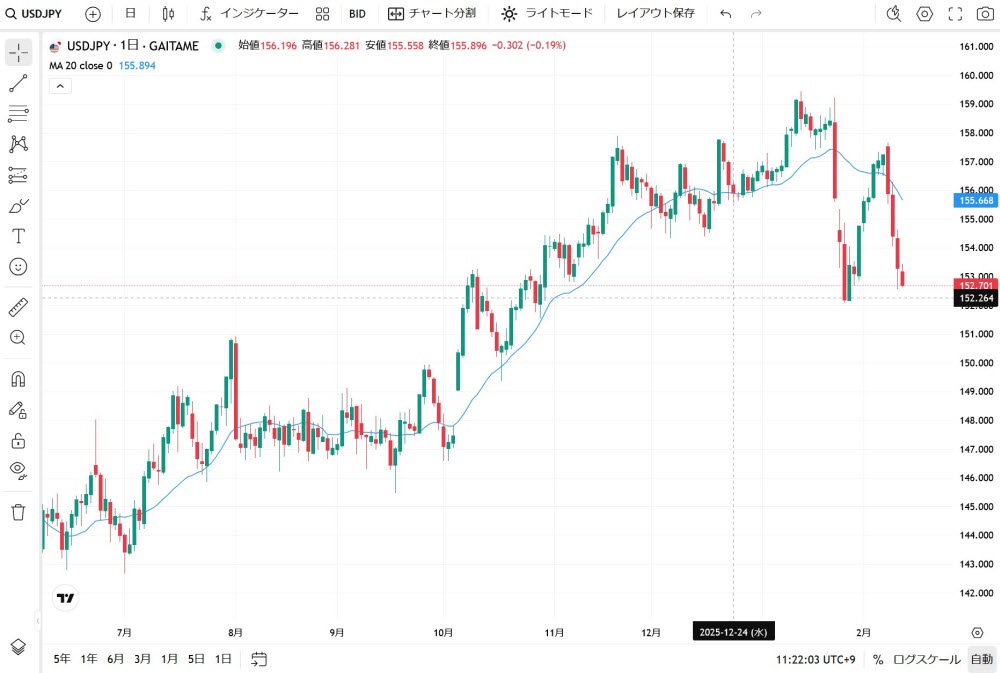
Task: Open the candlestick chart type dropdown
Action: [x=168, y=14]
